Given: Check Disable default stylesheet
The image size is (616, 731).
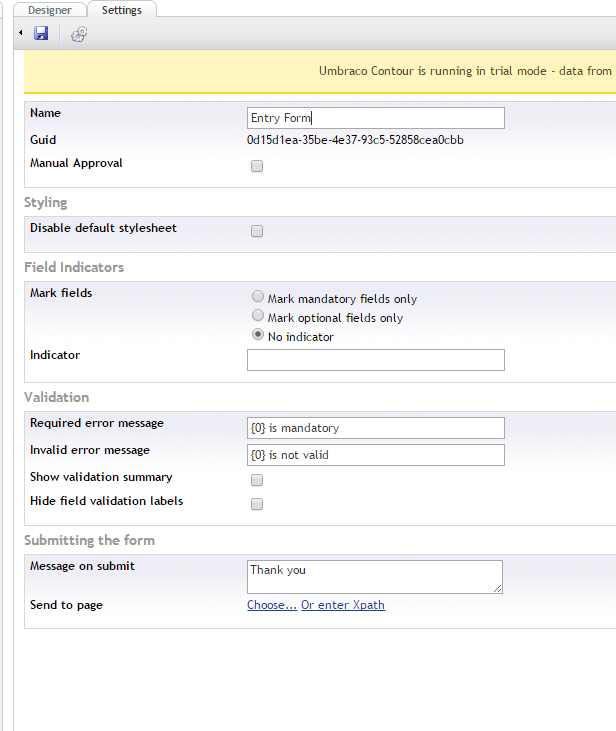Looking at the screenshot, I should pyautogui.click(x=257, y=231).
